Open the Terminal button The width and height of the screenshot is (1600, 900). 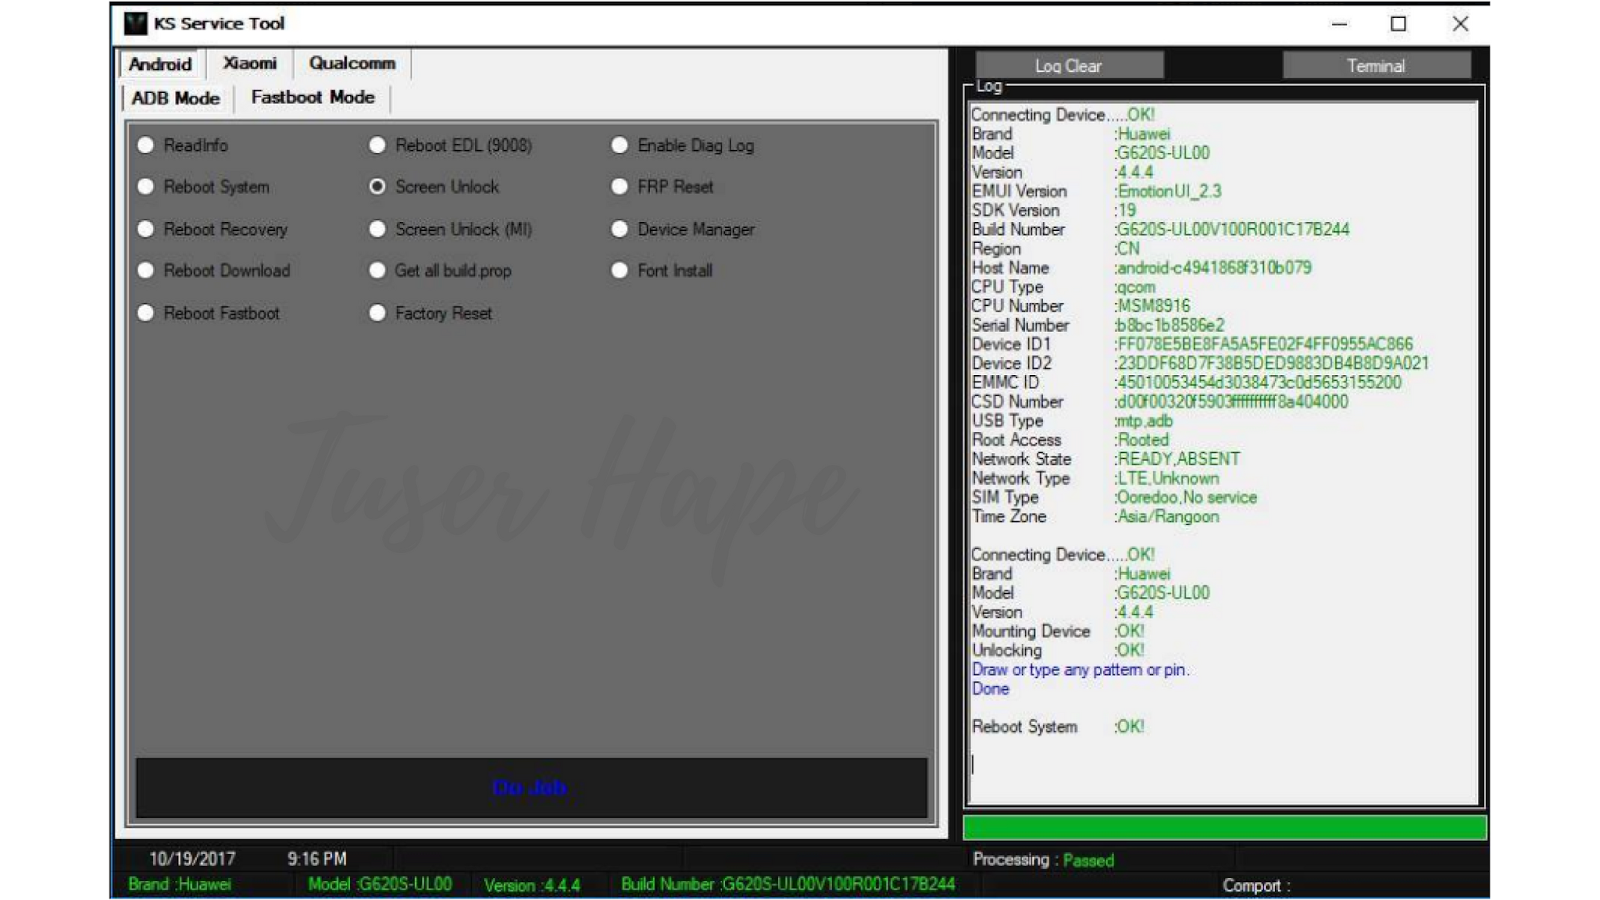pyautogui.click(x=1376, y=66)
